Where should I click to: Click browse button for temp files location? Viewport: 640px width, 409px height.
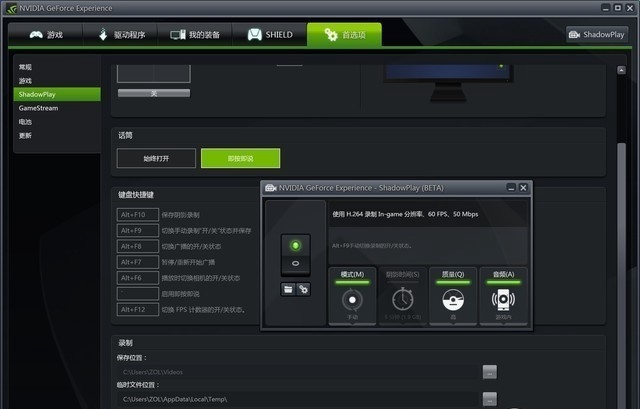click(x=490, y=399)
